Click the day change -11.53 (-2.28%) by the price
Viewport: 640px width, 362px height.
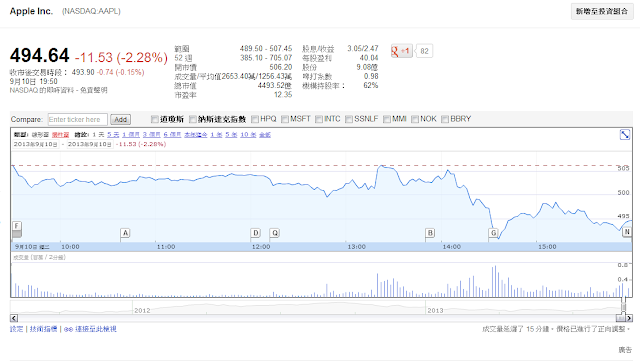click(121, 58)
